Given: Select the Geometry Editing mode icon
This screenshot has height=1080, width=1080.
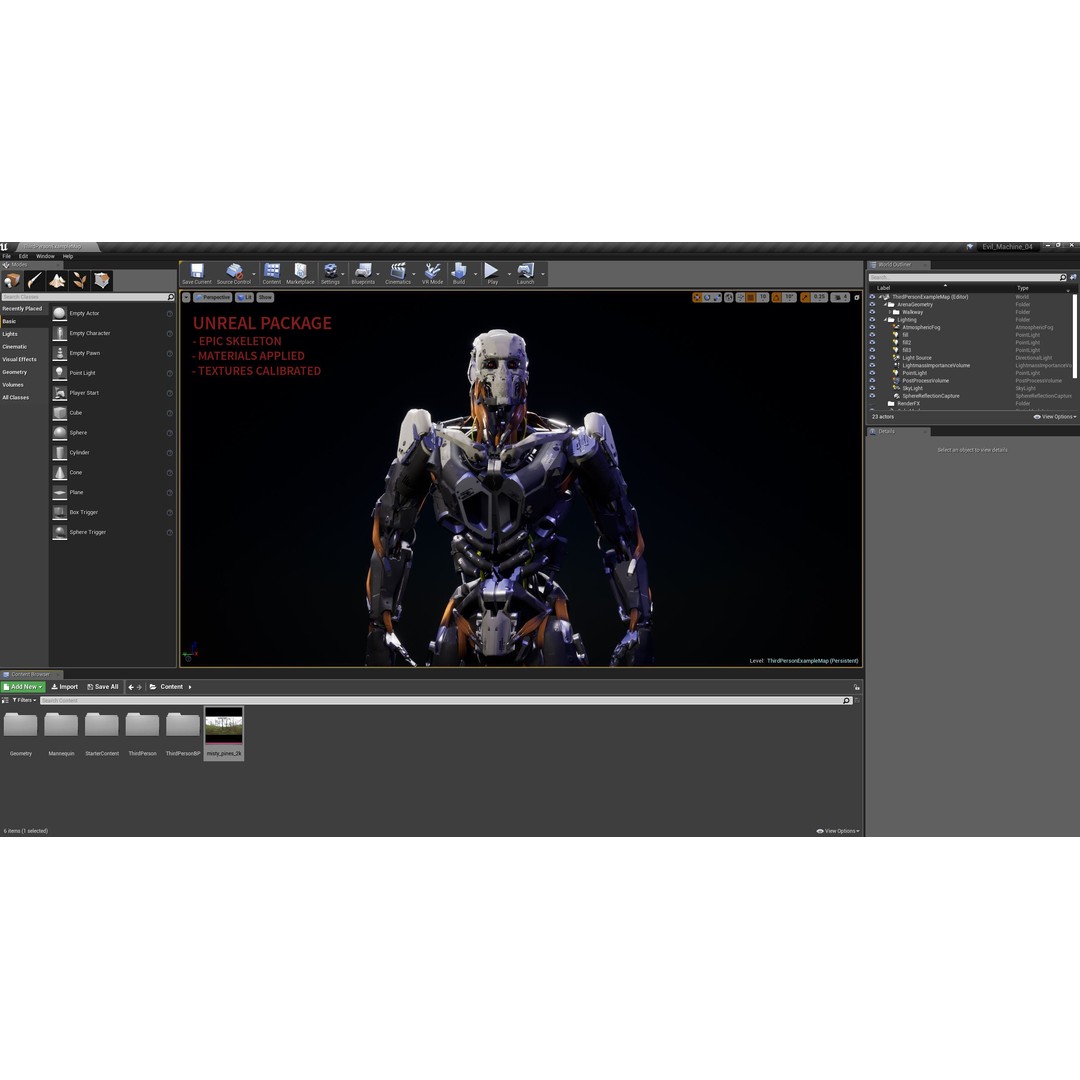Looking at the screenshot, I should click(x=102, y=280).
